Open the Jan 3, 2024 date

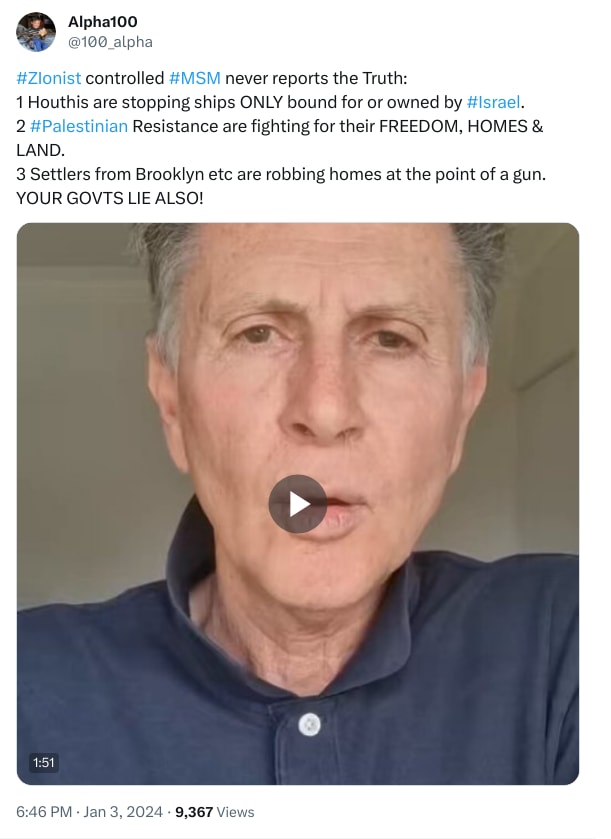pos(123,812)
